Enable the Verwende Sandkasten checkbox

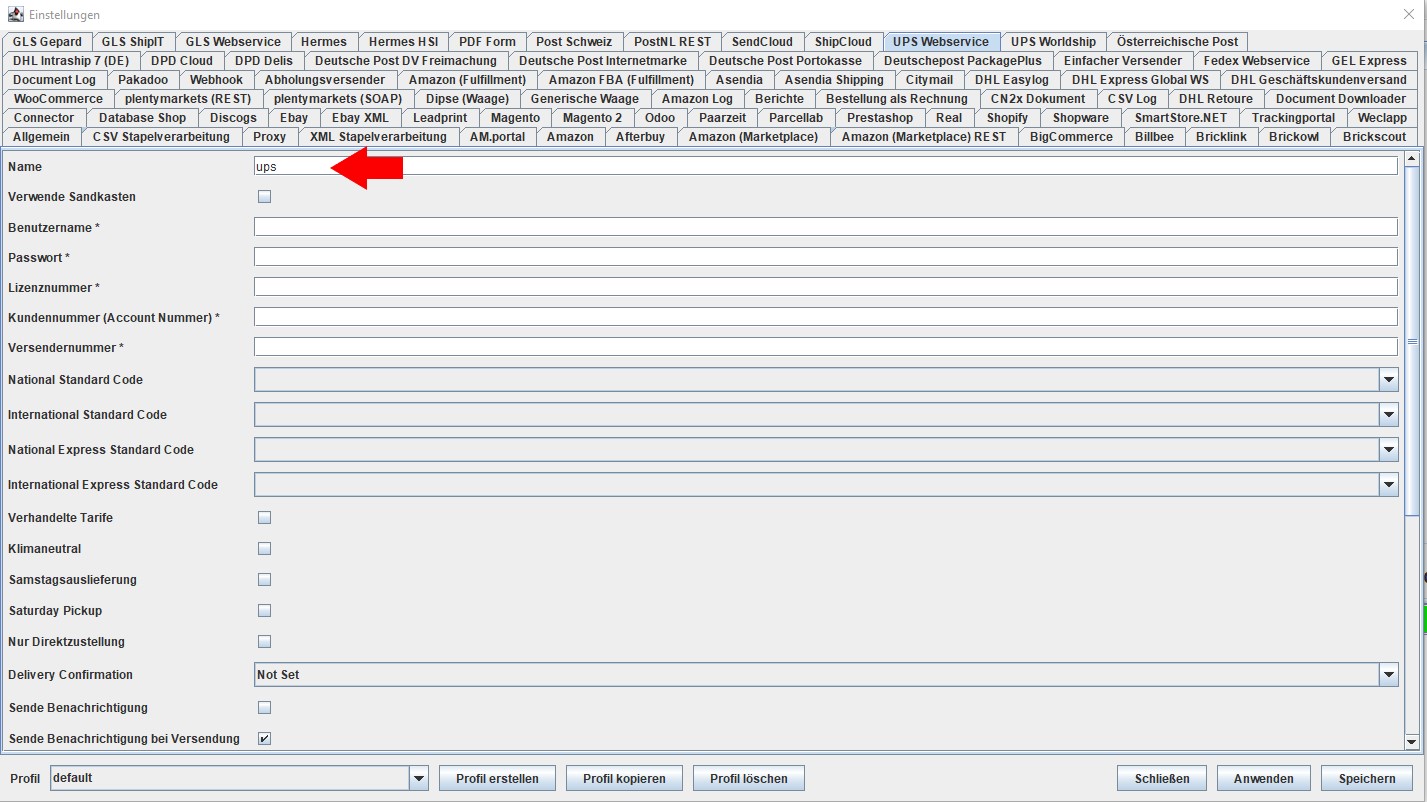click(265, 196)
